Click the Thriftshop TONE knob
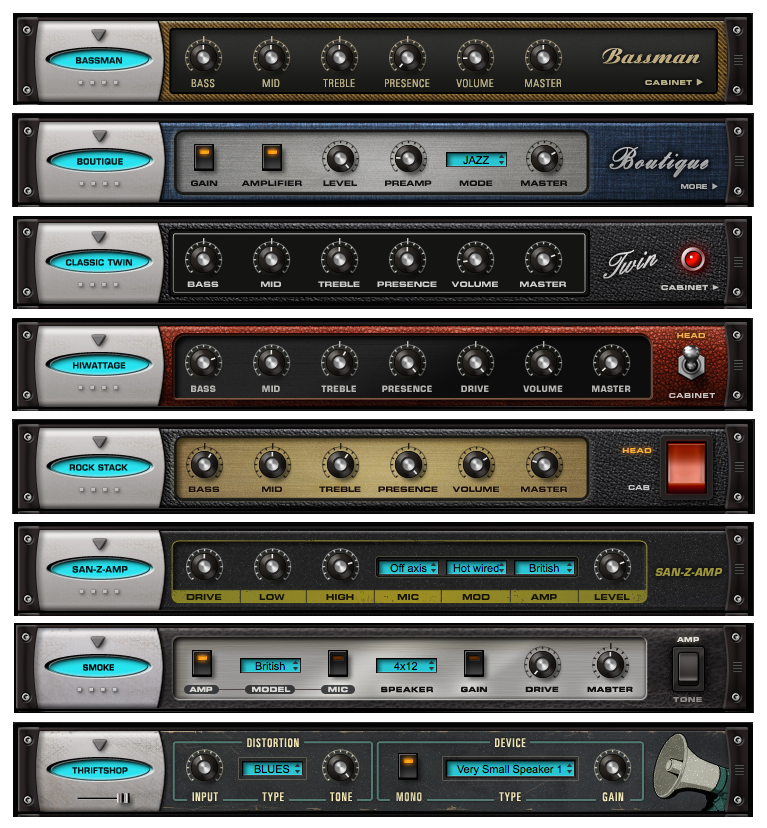Screen dimensions: 767x828 pyautogui.click(x=340, y=766)
